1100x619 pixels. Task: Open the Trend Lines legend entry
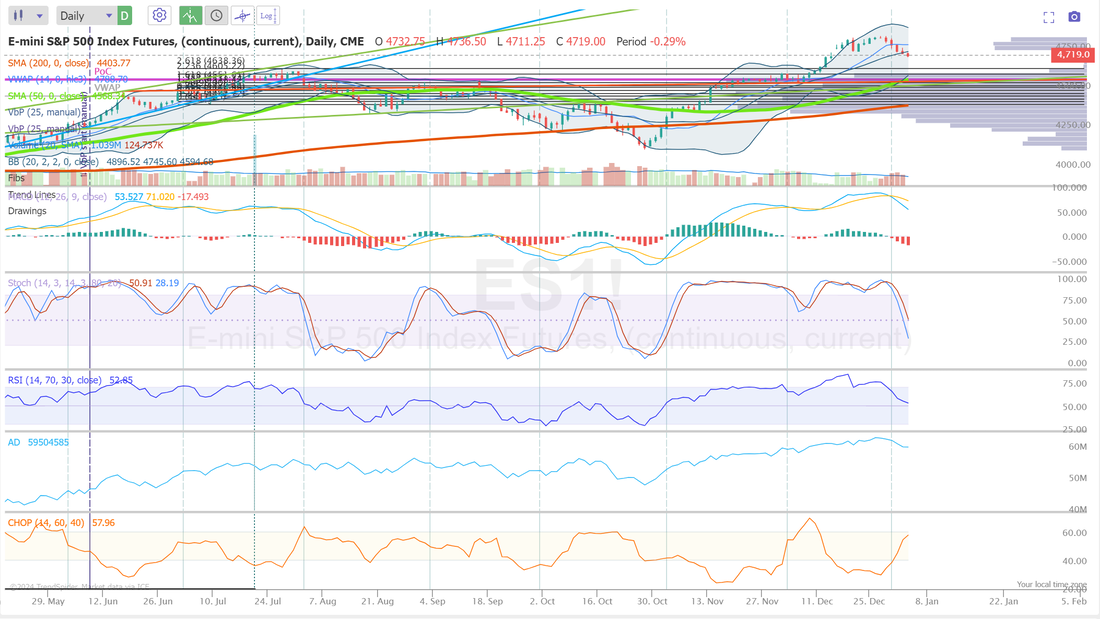pos(32,194)
